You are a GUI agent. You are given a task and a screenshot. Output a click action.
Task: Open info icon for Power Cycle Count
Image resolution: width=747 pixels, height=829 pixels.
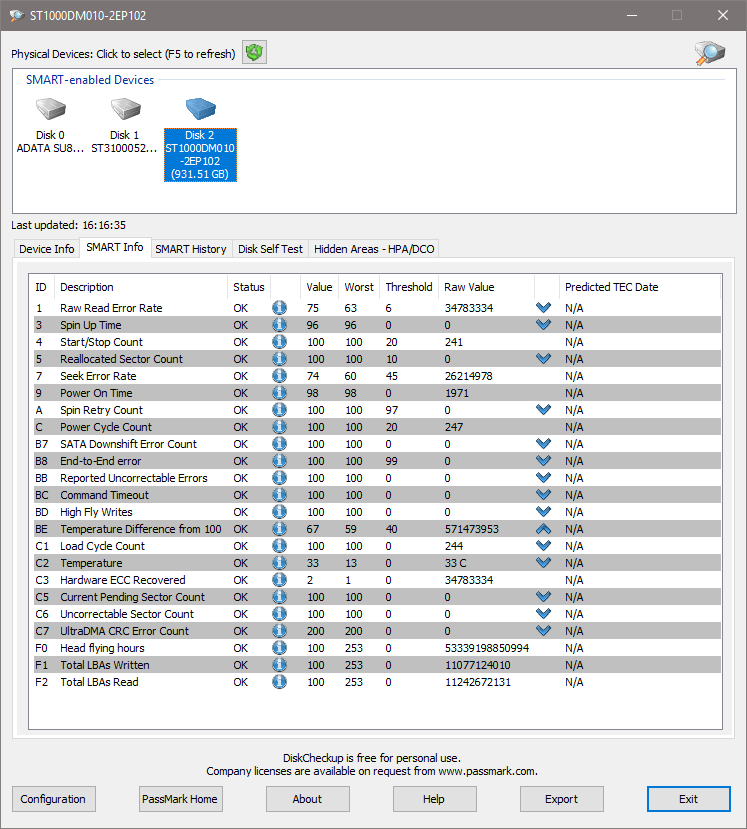click(280, 427)
